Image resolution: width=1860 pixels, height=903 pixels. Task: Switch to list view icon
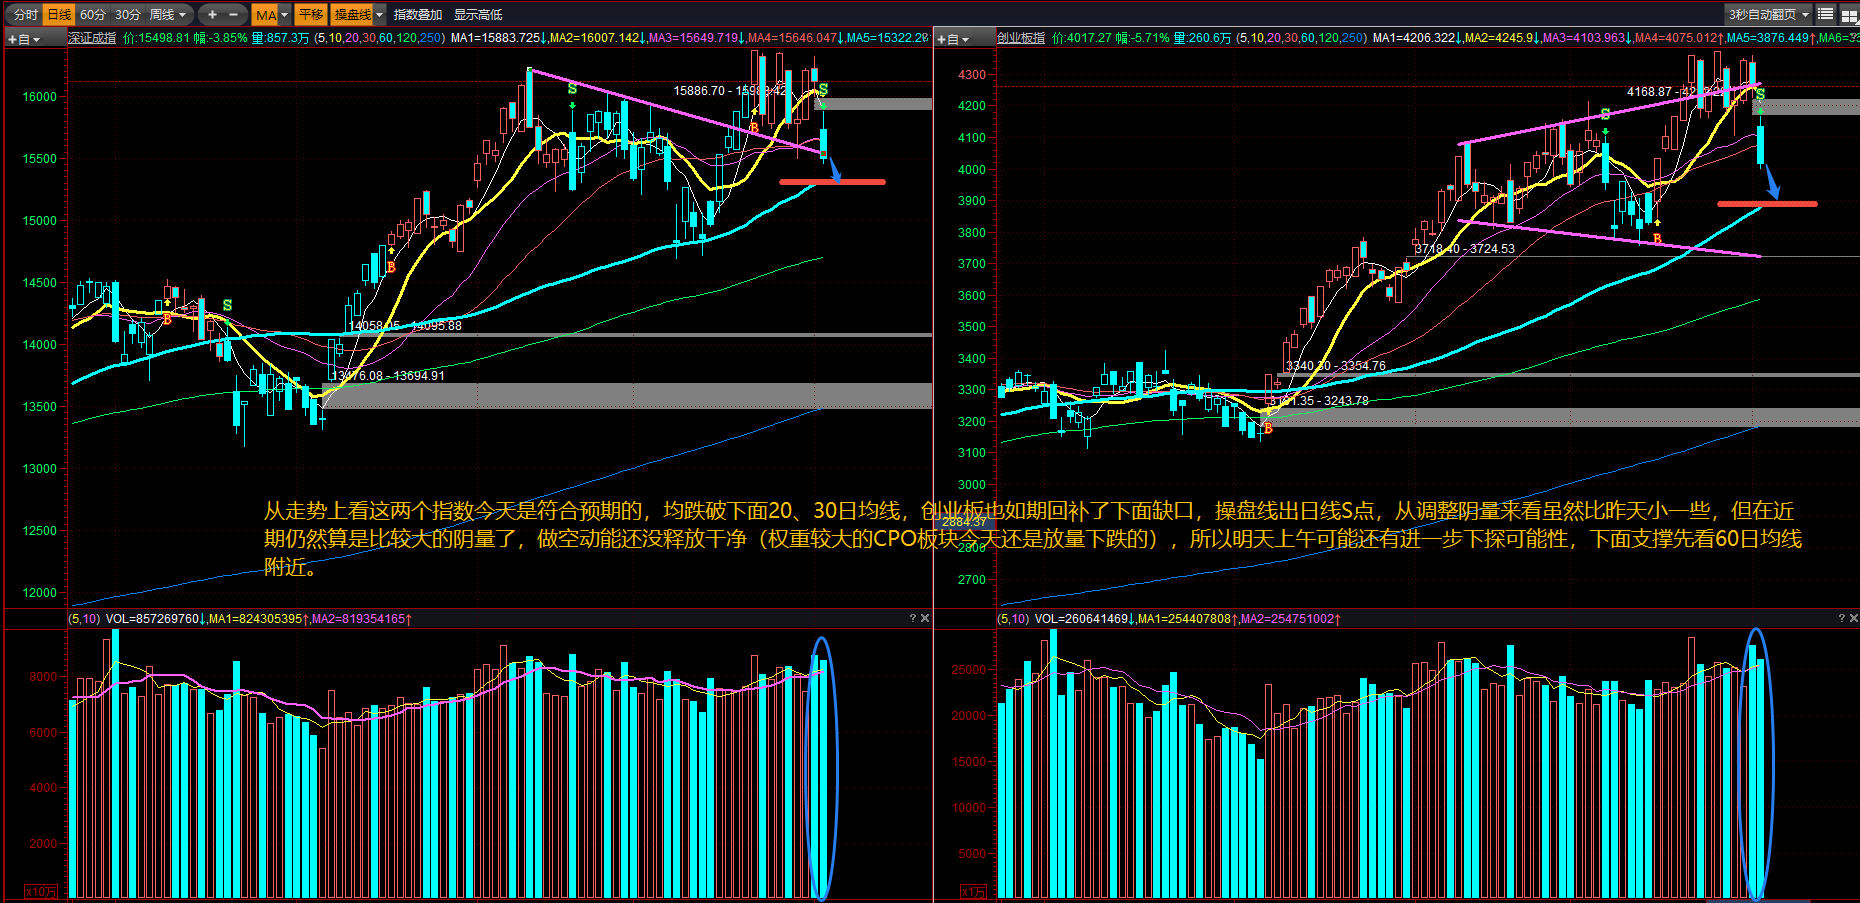[1826, 14]
